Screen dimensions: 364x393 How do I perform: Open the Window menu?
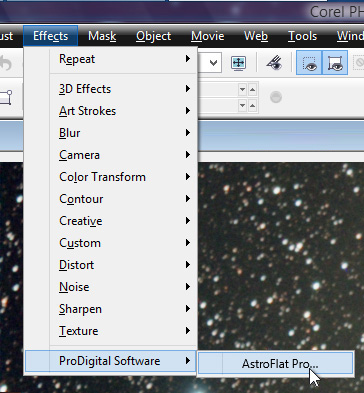[x=350, y=36]
